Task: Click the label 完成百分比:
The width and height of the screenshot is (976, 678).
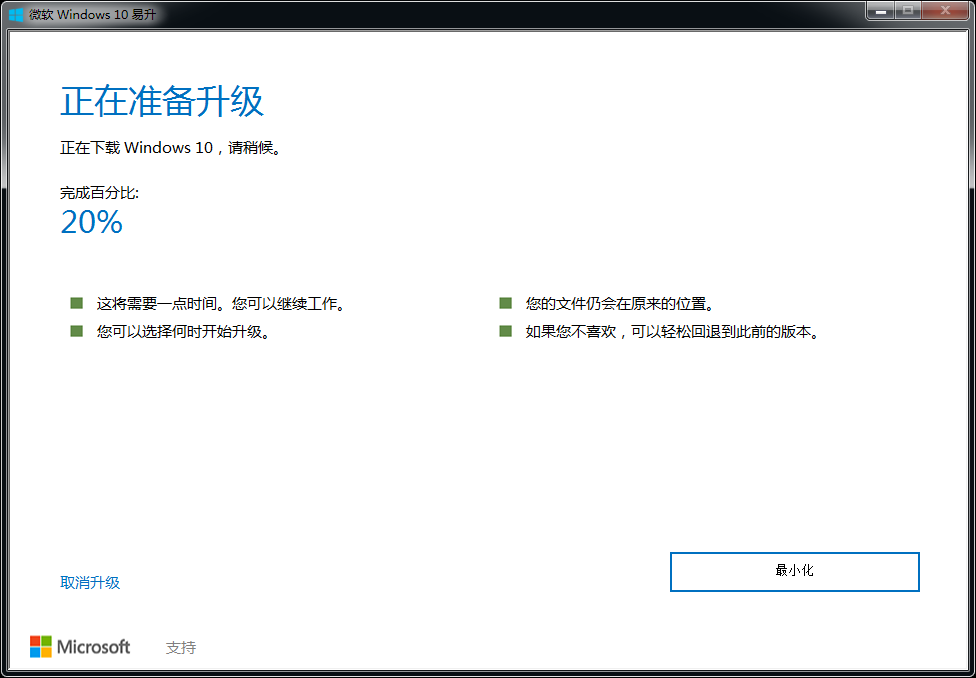Action: [100, 193]
